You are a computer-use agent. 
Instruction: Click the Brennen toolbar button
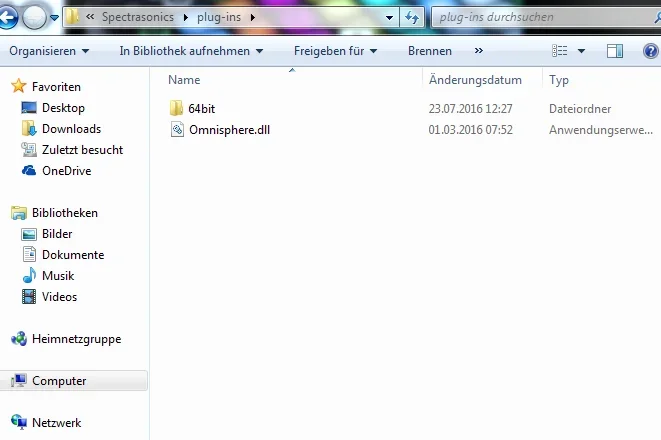[x=430, y=51]
